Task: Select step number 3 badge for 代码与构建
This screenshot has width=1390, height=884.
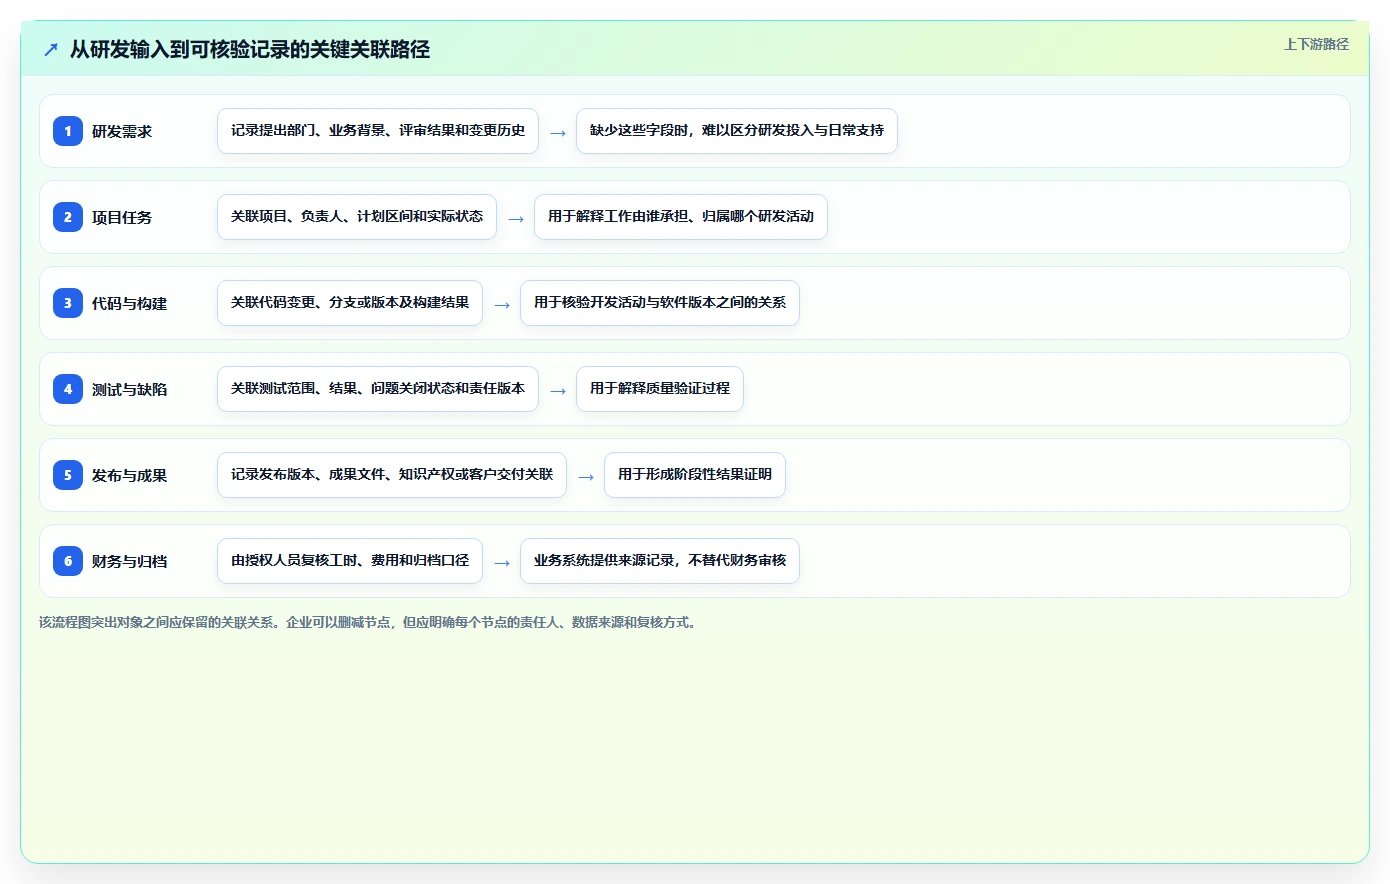Action: point(68,303)
